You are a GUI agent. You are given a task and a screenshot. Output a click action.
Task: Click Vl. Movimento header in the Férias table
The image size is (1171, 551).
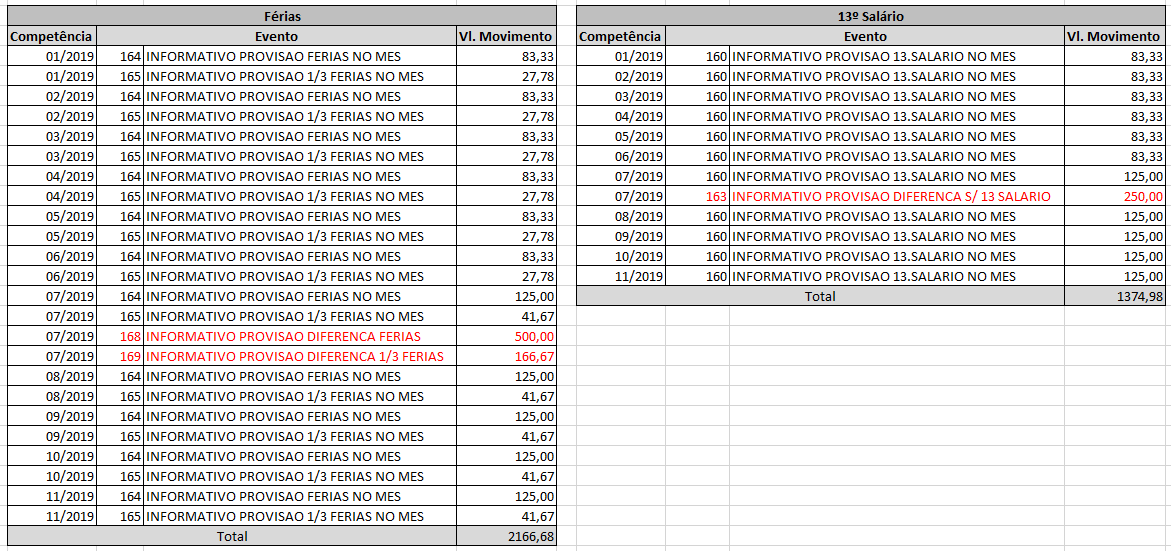[506, 36]
